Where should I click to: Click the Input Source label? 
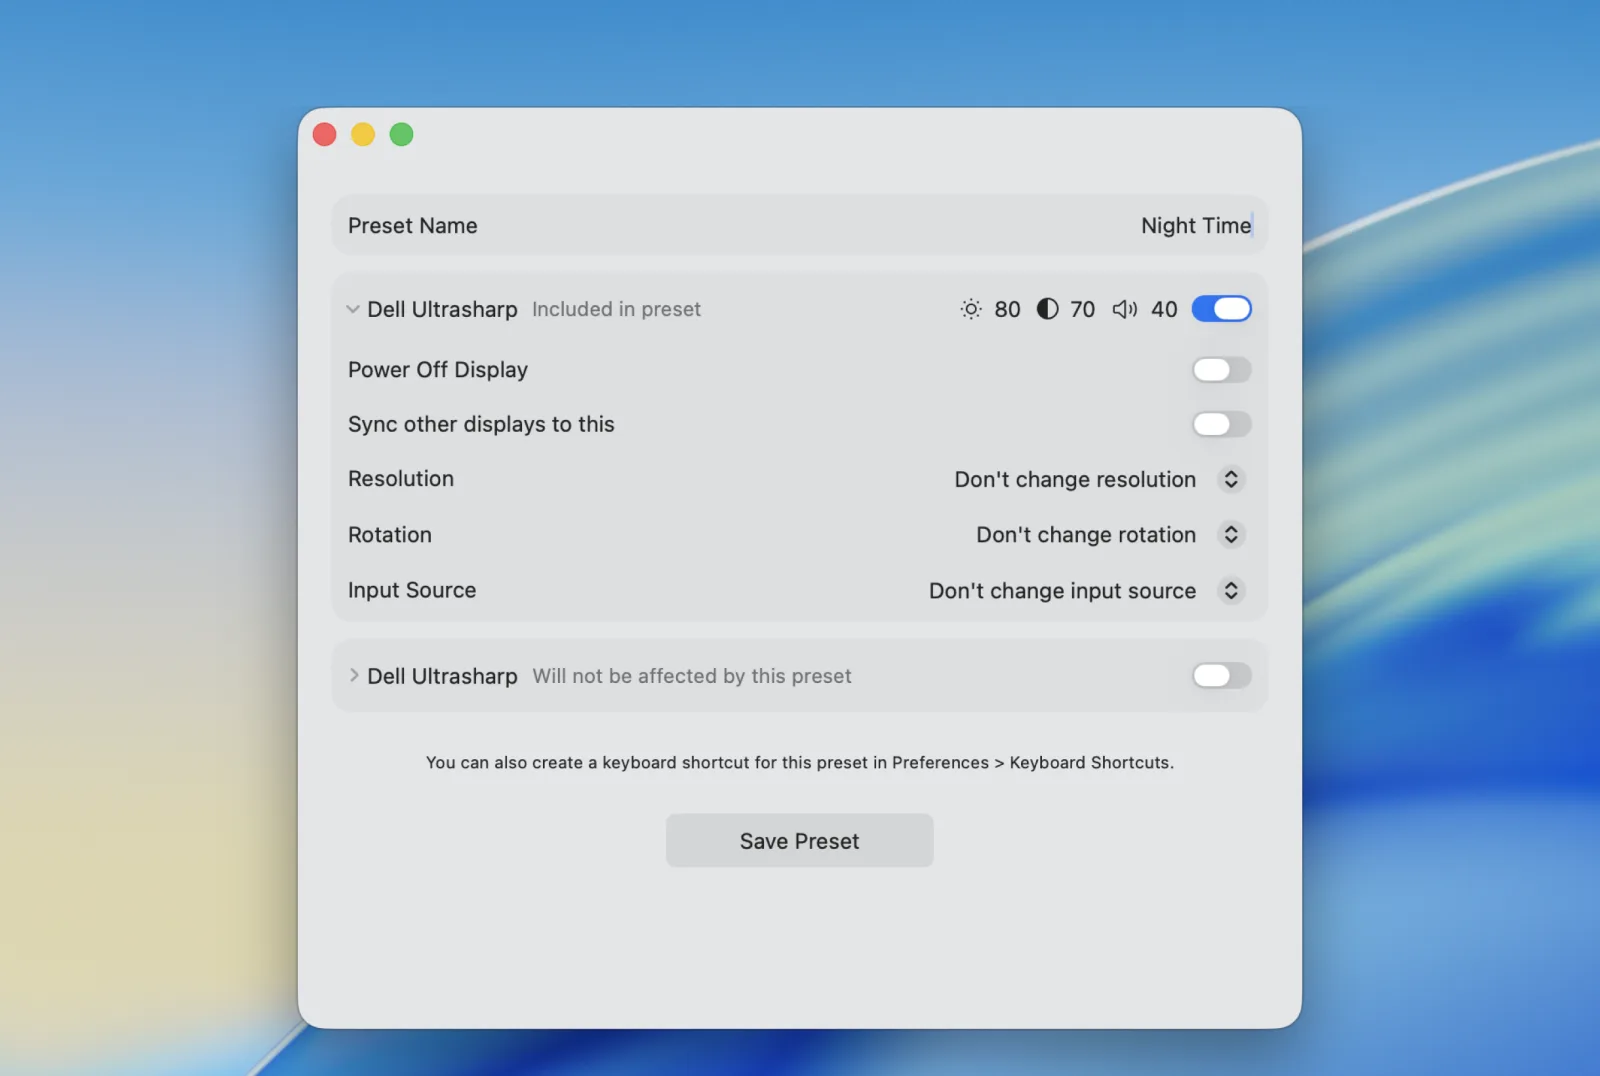pyautogui.click(x=412, y=591)
